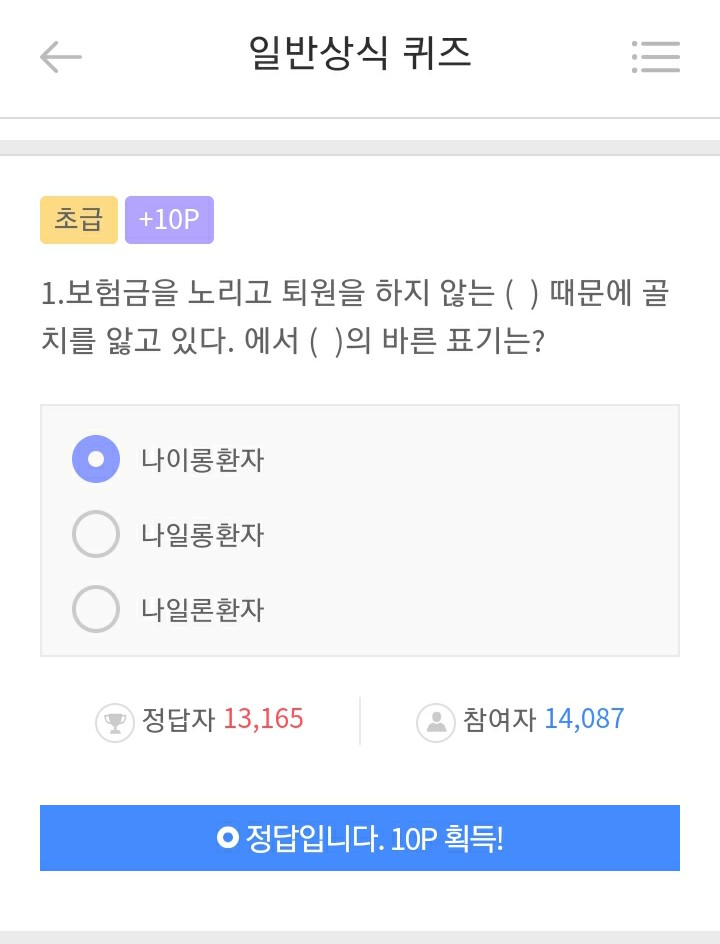Click the 나이롱환자 answer label text
The width and height of the screenshot is (720, 944).
pos(203,461)
